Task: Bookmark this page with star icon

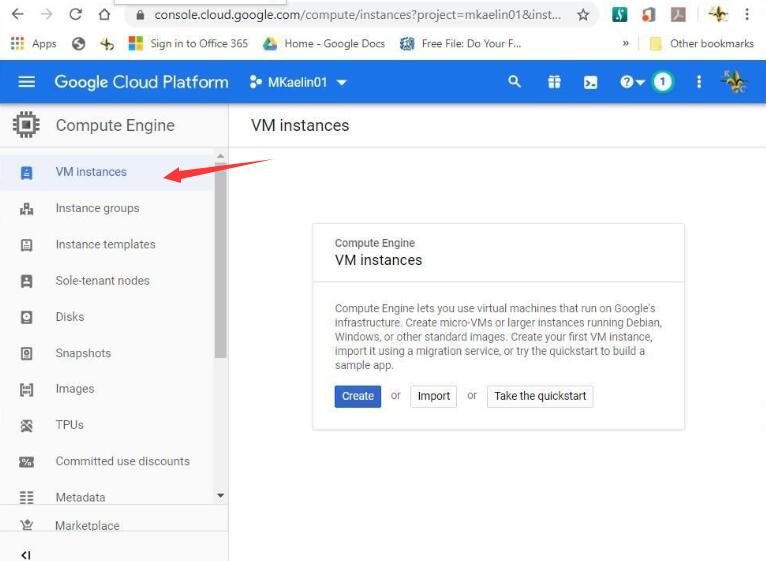Action: [583, 15]
